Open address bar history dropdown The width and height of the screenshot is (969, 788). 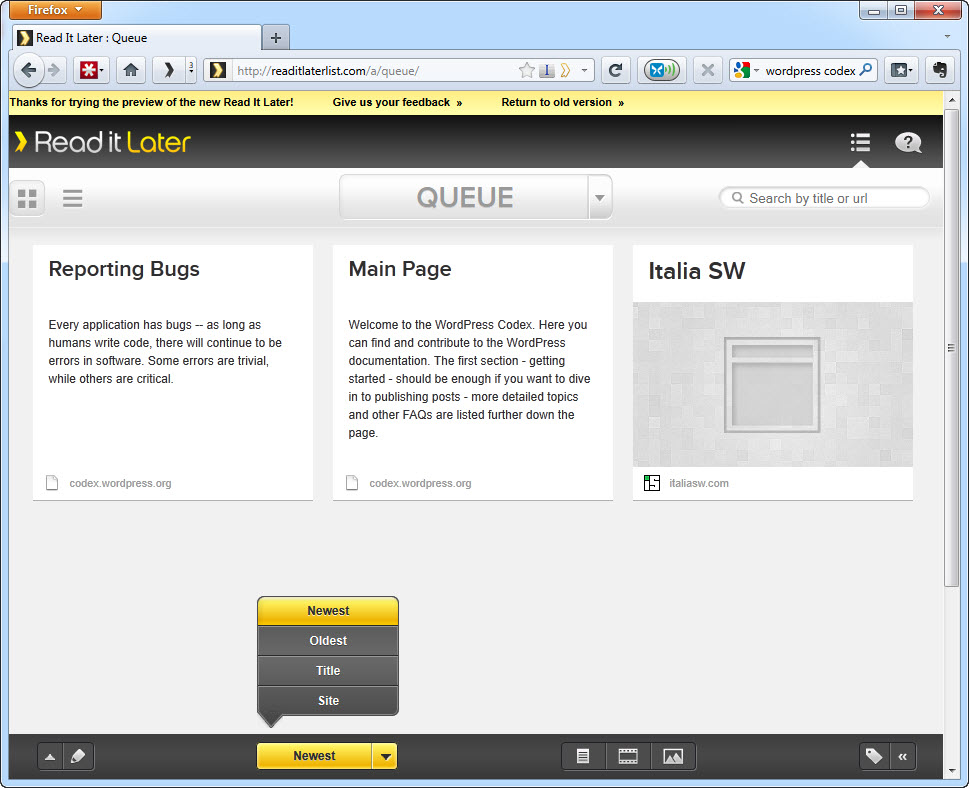tap(584, 70)
